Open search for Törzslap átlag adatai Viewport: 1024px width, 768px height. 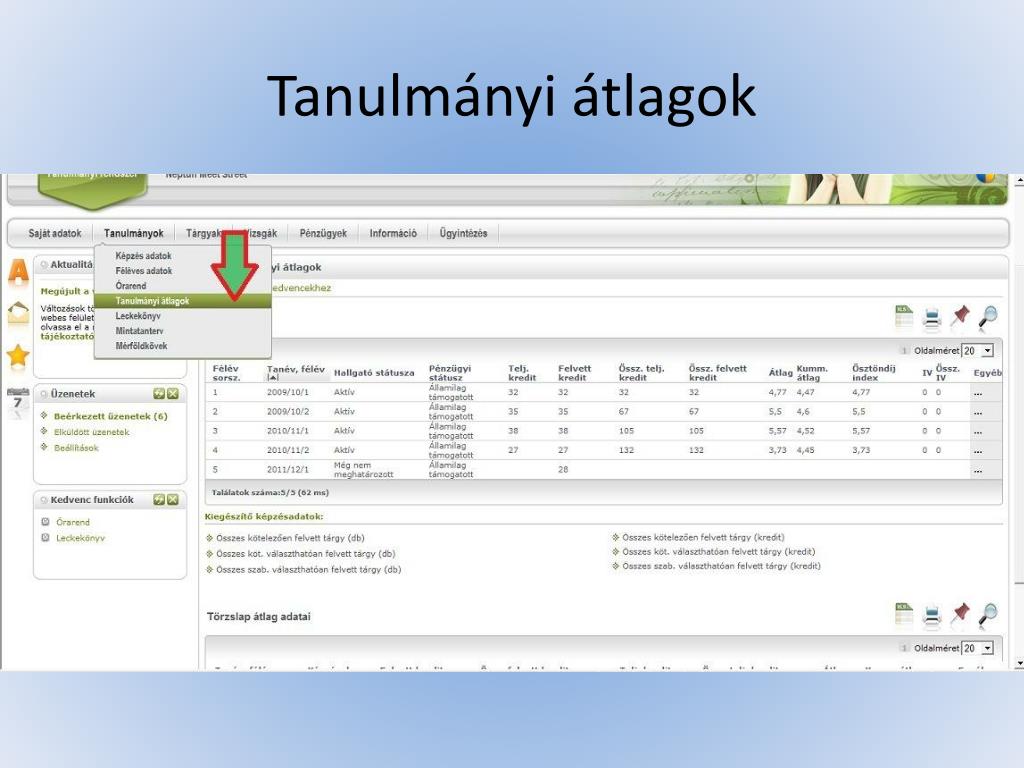pos(988,615)
